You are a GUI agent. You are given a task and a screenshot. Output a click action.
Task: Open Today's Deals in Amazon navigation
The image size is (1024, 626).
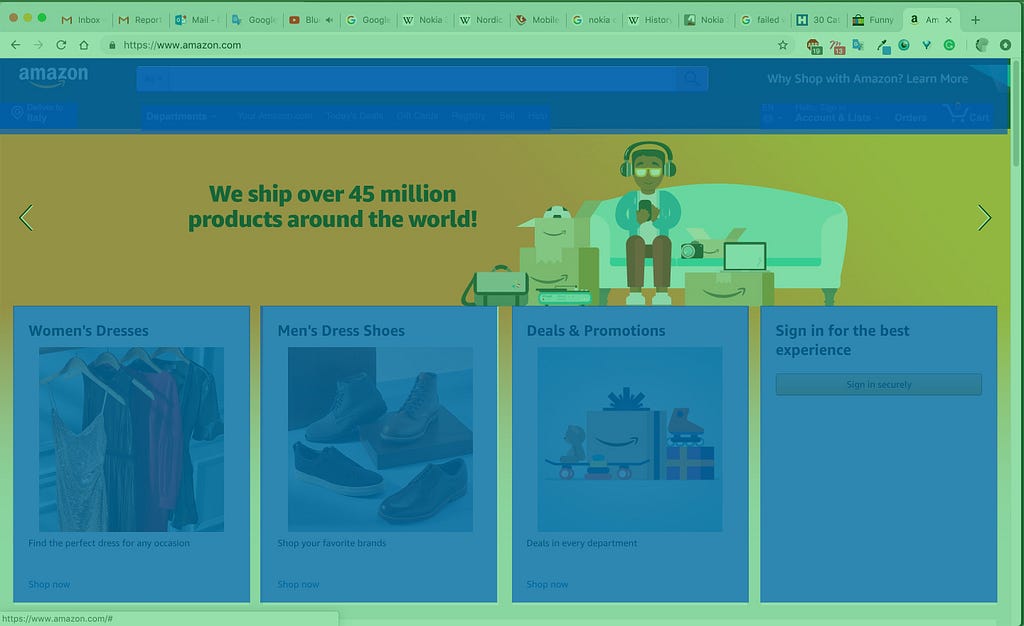pyautogui.click(x=355, y=116)
